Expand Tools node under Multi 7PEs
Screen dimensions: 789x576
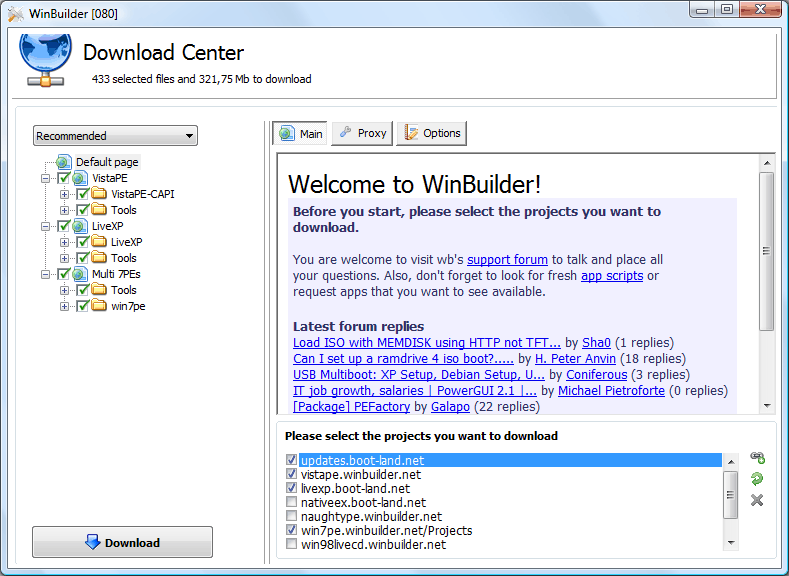64,290
